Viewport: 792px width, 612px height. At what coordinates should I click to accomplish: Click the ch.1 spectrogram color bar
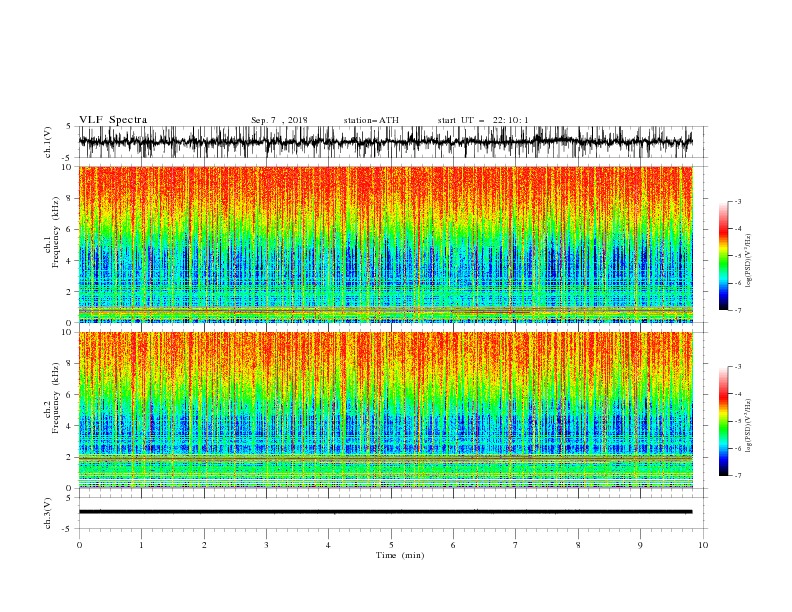723,256
